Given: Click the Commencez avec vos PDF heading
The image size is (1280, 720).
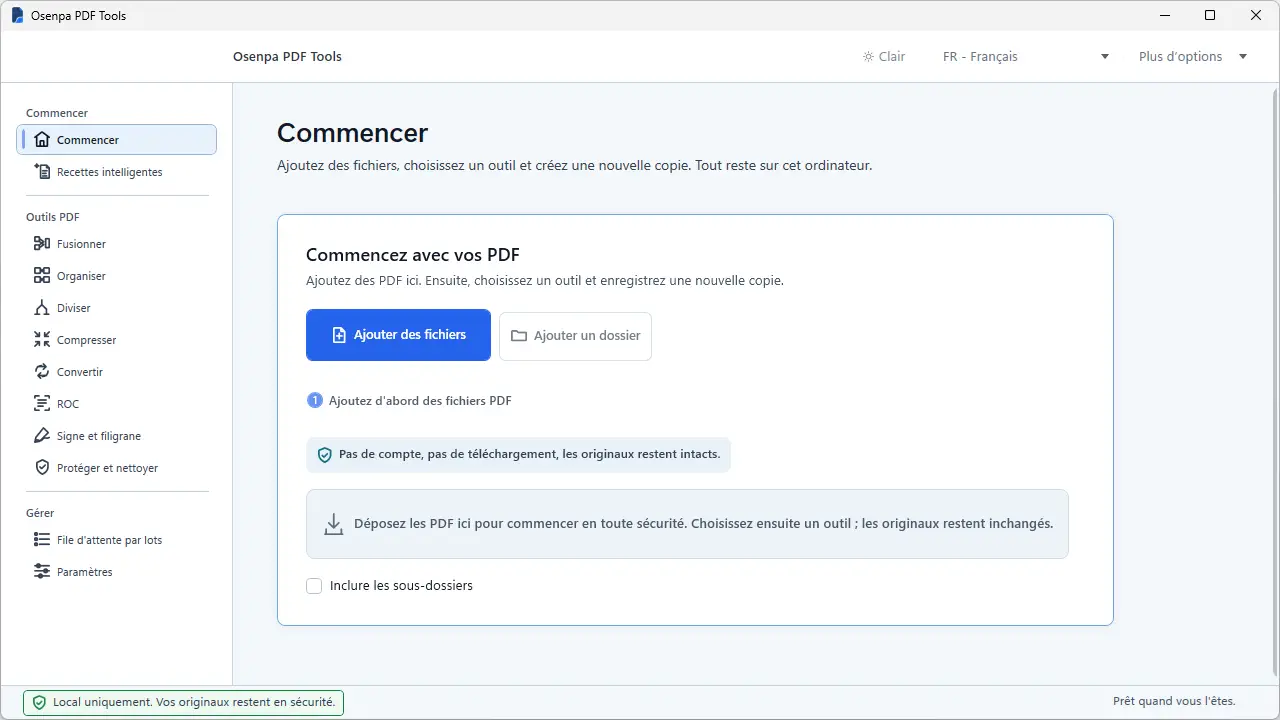Looking at the screenshot, I should (x=413, y=255).
